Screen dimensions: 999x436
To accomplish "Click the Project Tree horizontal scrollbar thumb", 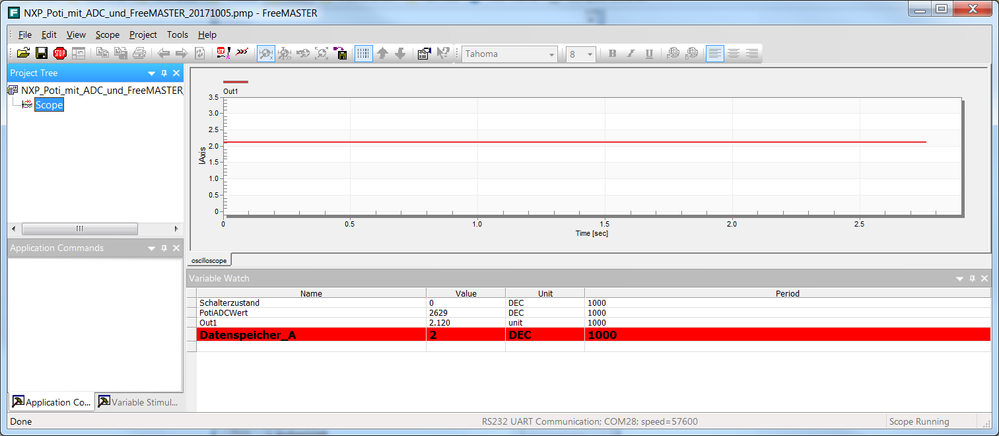I will pos(80,228).
